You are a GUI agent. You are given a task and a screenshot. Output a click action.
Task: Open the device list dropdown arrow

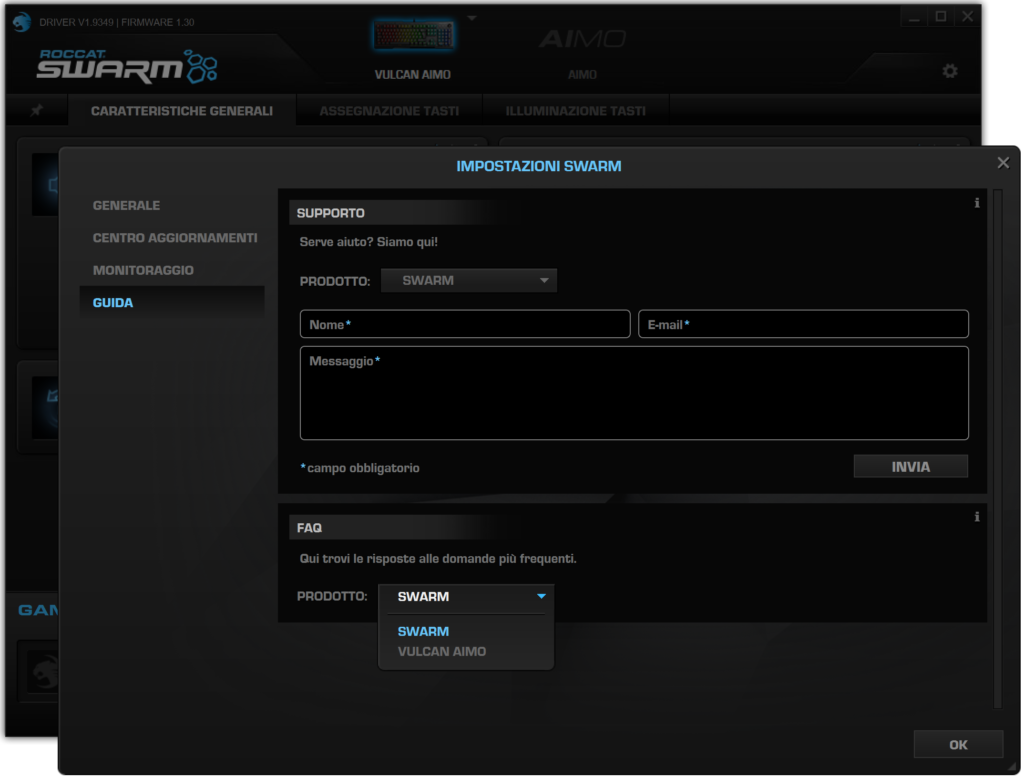[x=472, y=18]
